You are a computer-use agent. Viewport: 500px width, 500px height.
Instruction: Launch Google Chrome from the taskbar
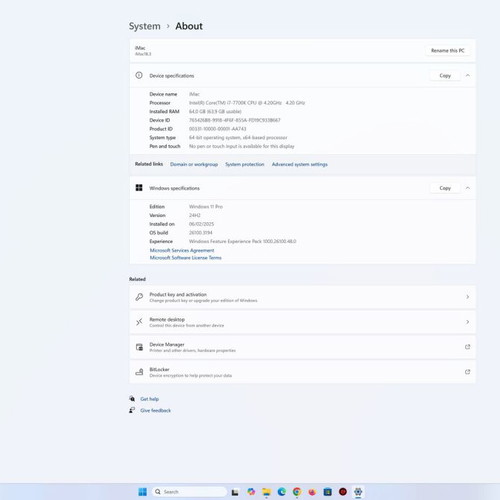297,492
